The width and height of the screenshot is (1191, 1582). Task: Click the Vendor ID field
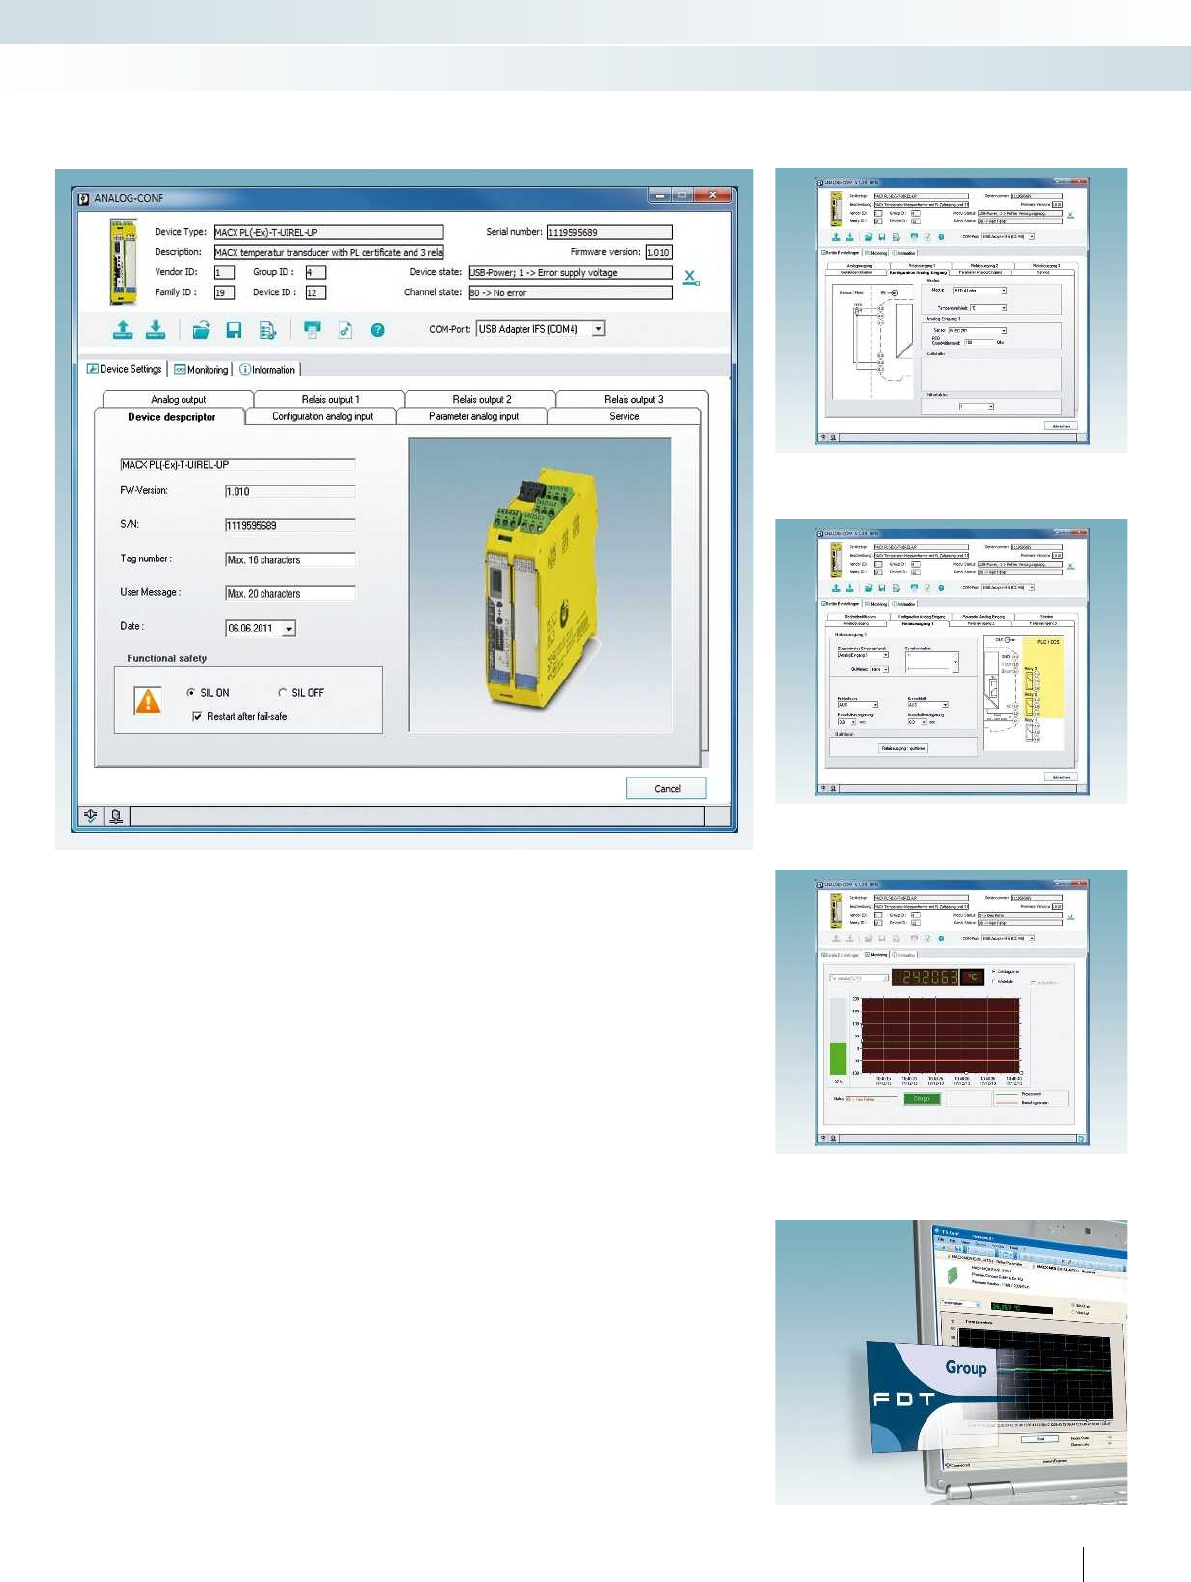pyautogui.click(x=224, y=272)
